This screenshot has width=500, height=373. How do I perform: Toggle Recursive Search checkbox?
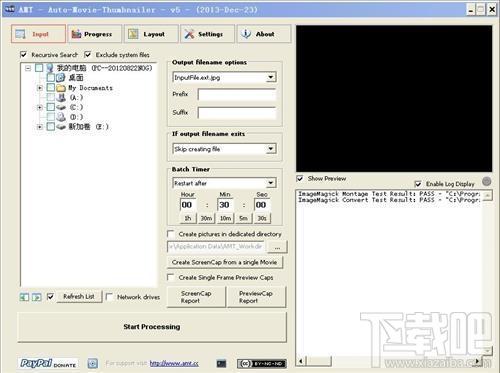click(x=24, y=54)
